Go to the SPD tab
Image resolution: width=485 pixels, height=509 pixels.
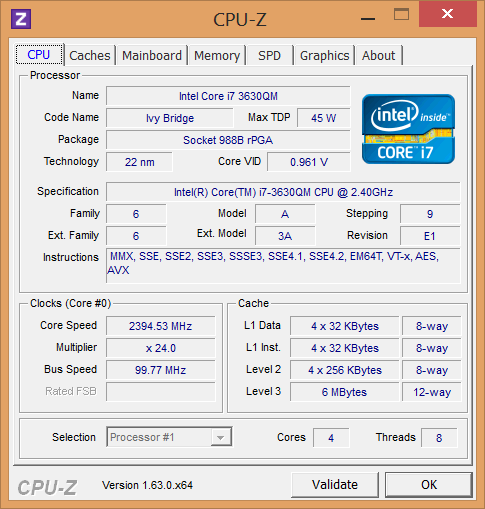click(270, 55)
